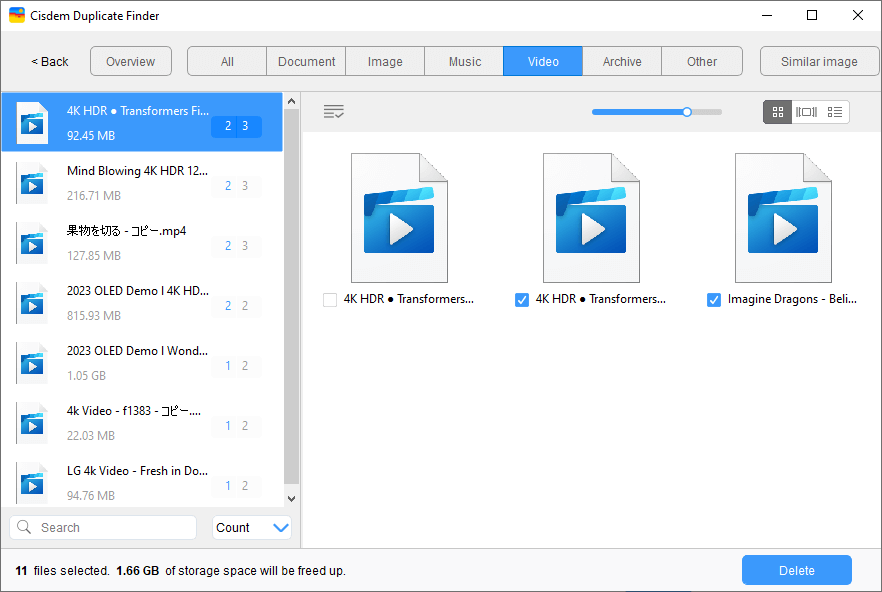Switch to the All tab
Screen dimensions: 882x592
(x=227, y=61)
